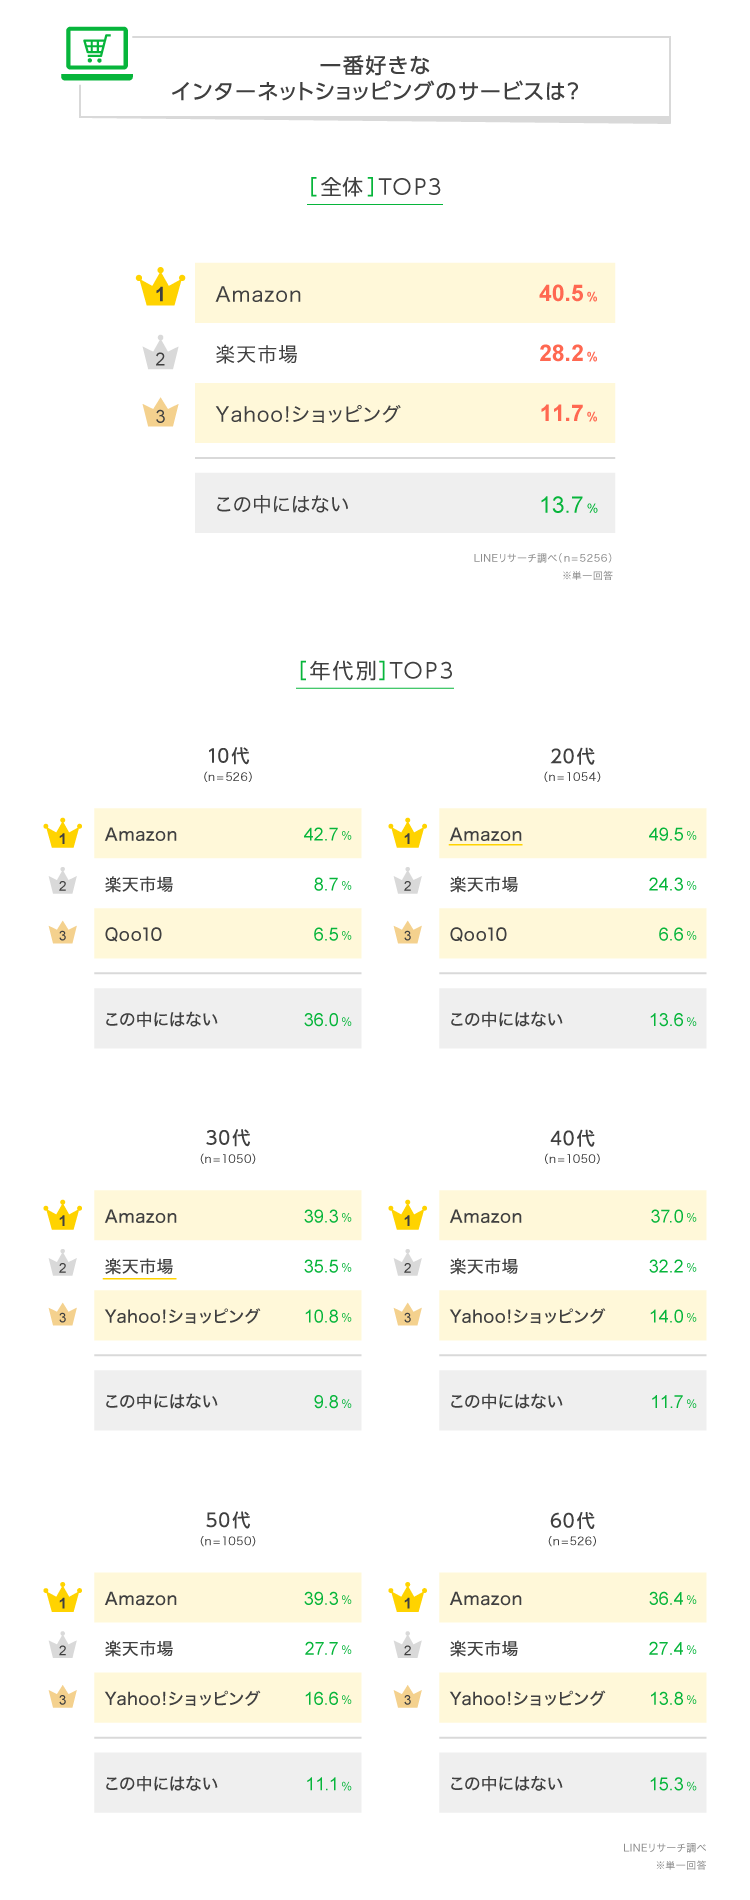Image resolution: width=750 pixels, height=1900 pixels.
Task: Click the gold crown beside overall Amazon 40.5%
Action: (x=161, y=288)
